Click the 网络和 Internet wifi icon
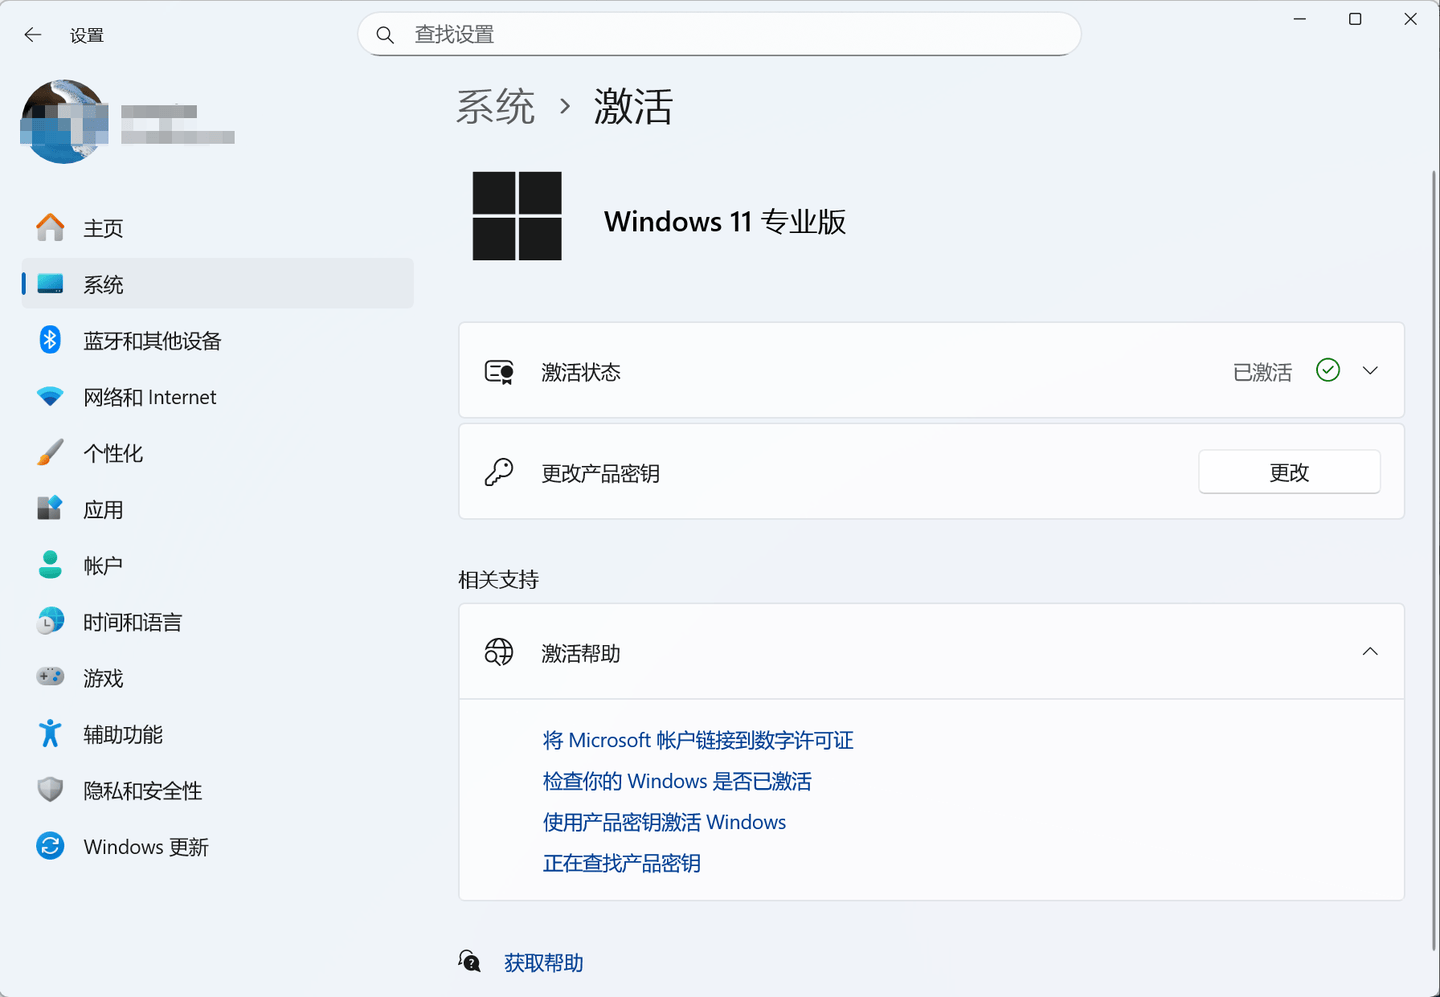 tap(50, 397)
